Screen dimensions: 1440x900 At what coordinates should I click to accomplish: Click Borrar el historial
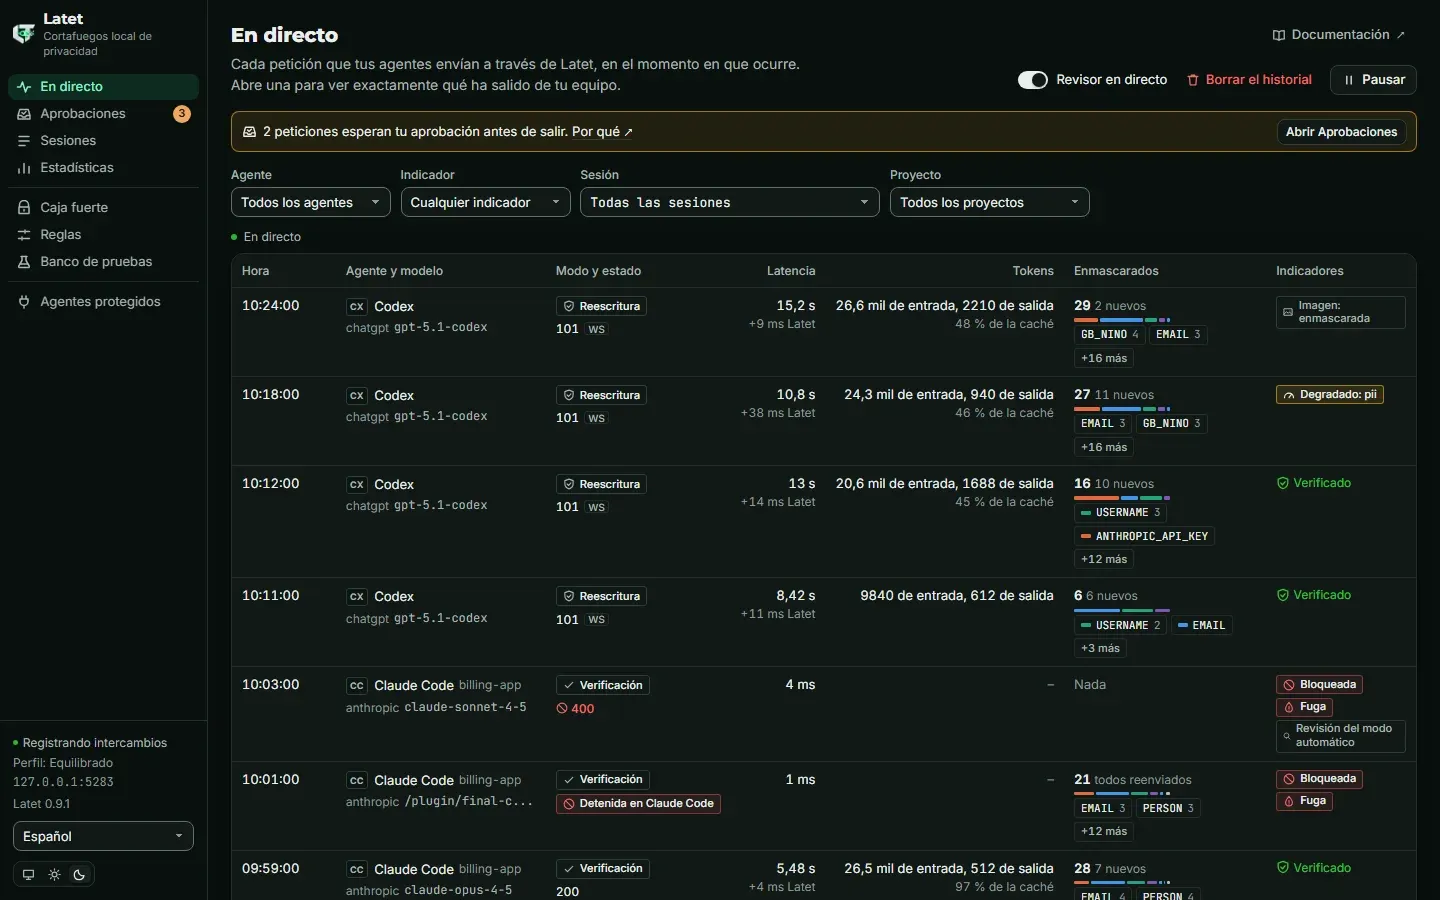pyautogui.click(x=1249, y=80)
